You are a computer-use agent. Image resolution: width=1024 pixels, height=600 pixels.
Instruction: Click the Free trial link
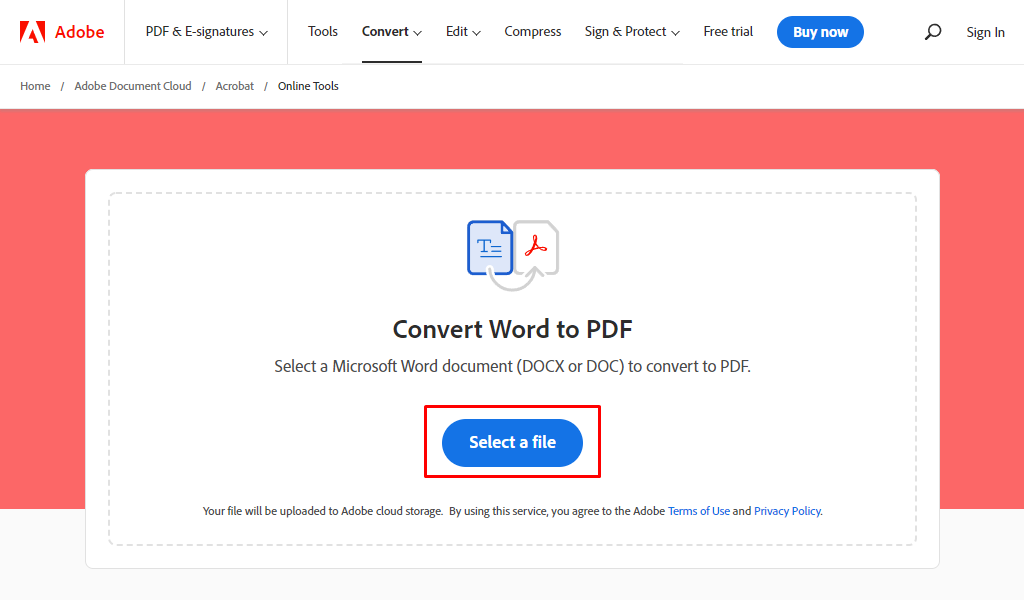728,32
